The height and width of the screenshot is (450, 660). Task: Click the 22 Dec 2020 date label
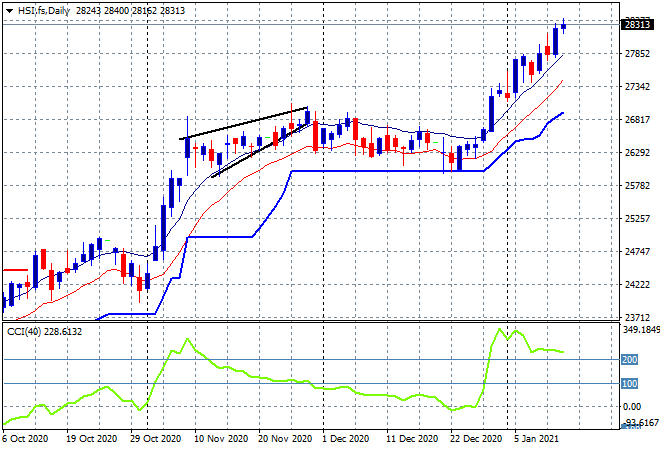[476, 439]
